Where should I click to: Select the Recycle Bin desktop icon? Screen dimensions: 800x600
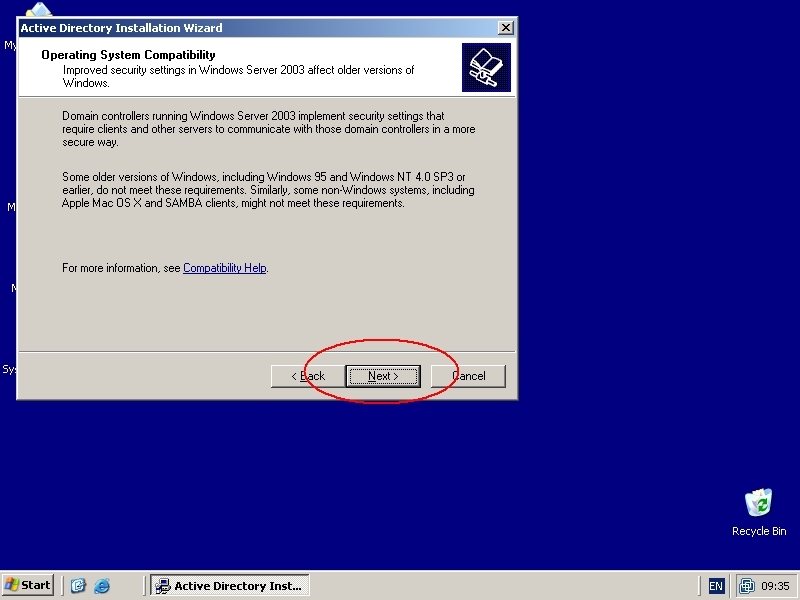pos(759,512)
